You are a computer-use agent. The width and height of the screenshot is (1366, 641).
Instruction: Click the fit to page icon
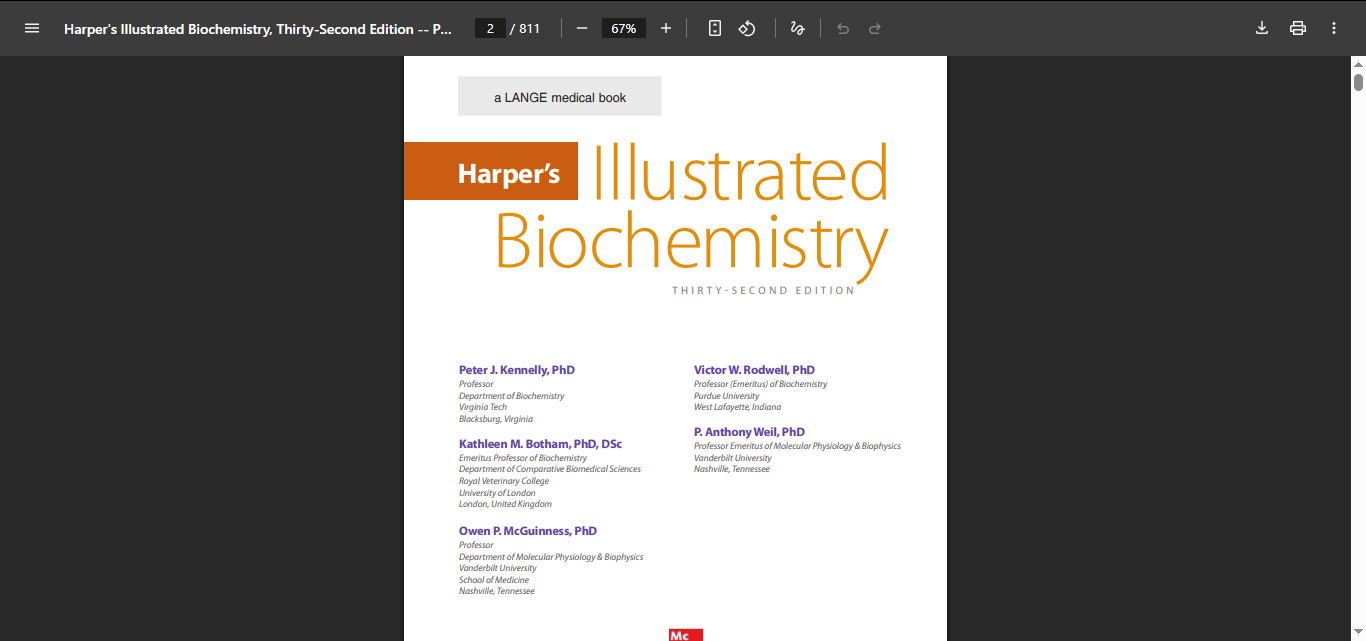714,28
